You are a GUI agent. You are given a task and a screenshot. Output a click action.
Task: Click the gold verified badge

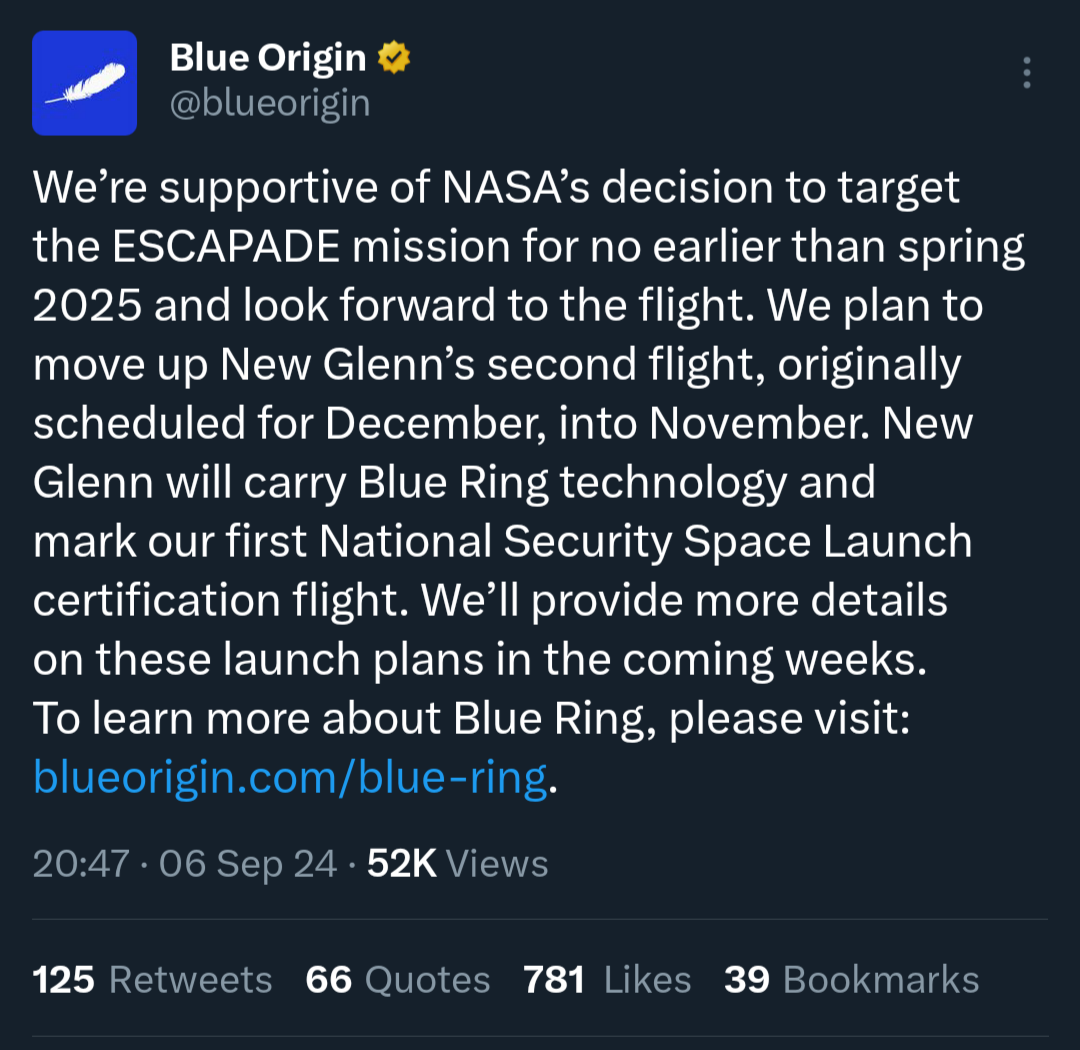point(394,57)
